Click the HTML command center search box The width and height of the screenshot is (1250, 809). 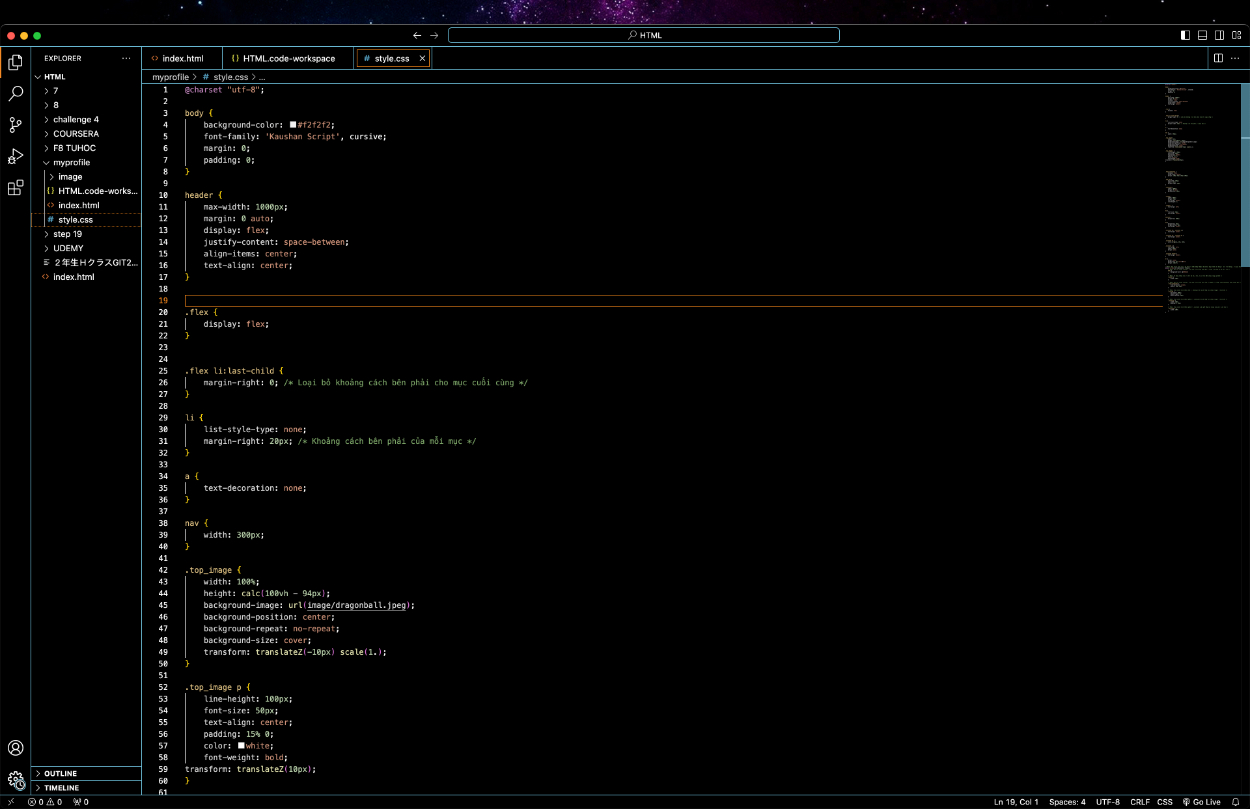(x=643, y=35)
